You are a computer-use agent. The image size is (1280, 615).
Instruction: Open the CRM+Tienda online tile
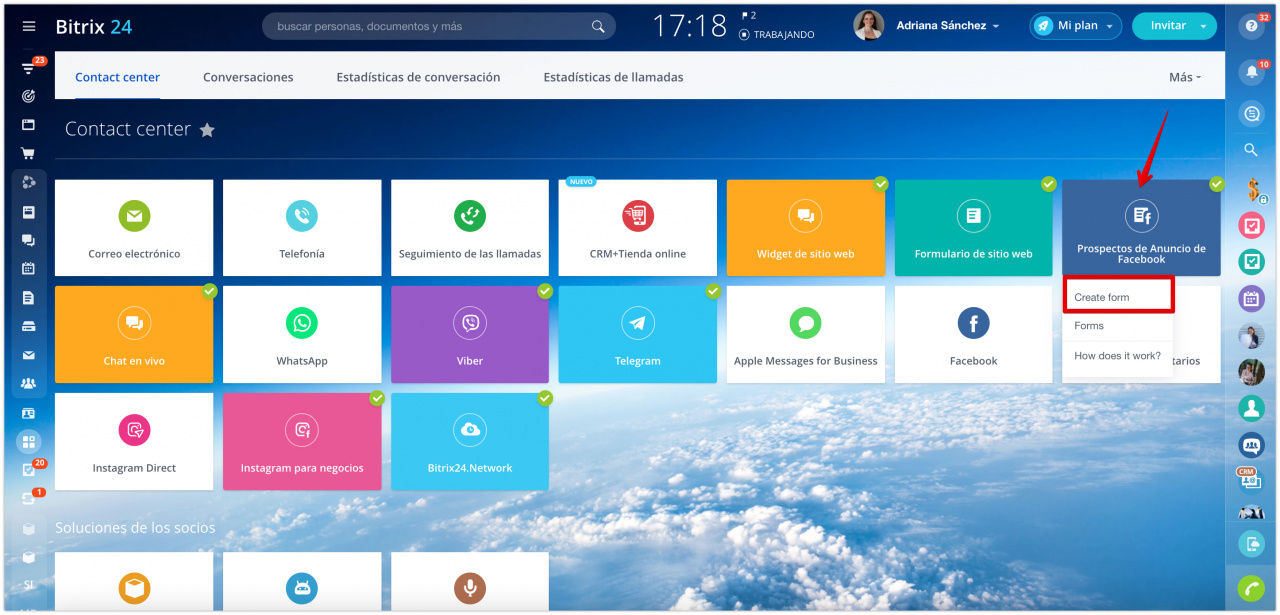(x=638, y=227)
